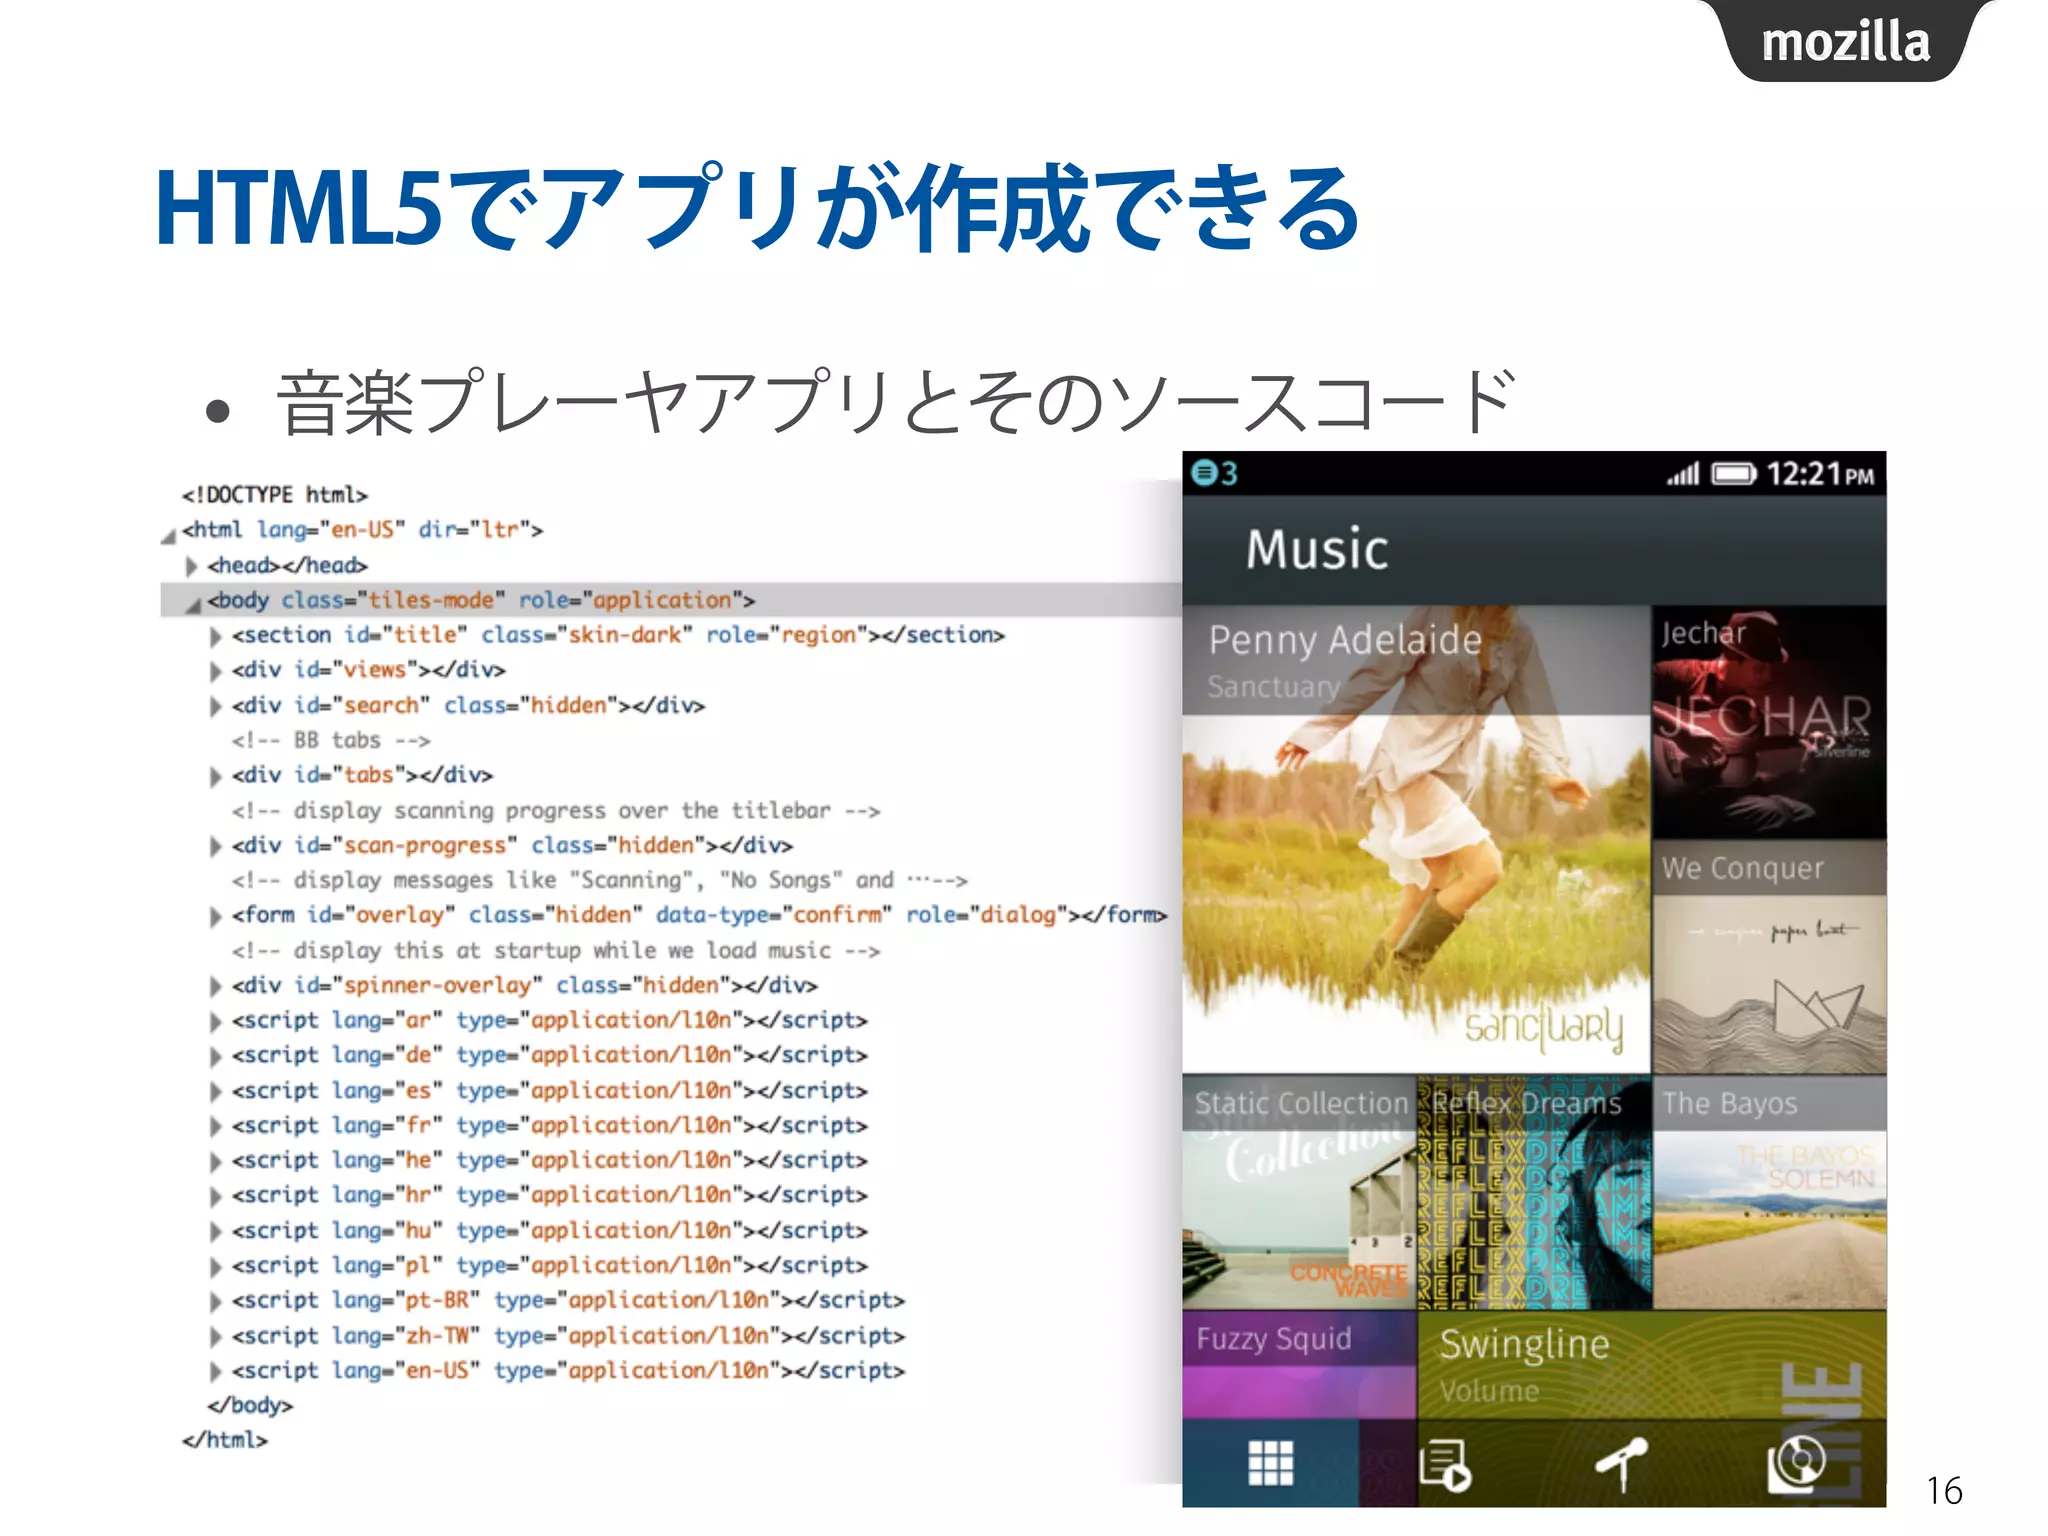
Task: Expand the script lang pl node
Action: pyautogui.click(x=215, y=1266)
